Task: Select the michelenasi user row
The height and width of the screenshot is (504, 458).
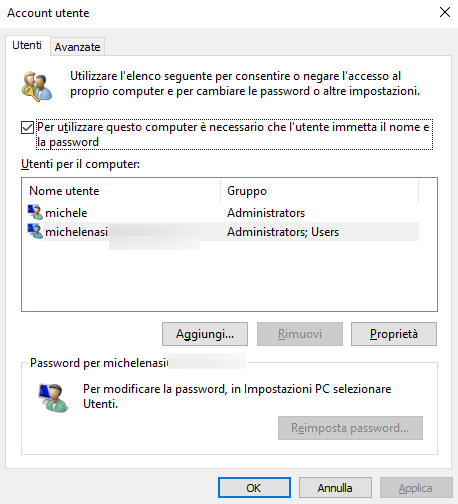Action: pos(223,232)
